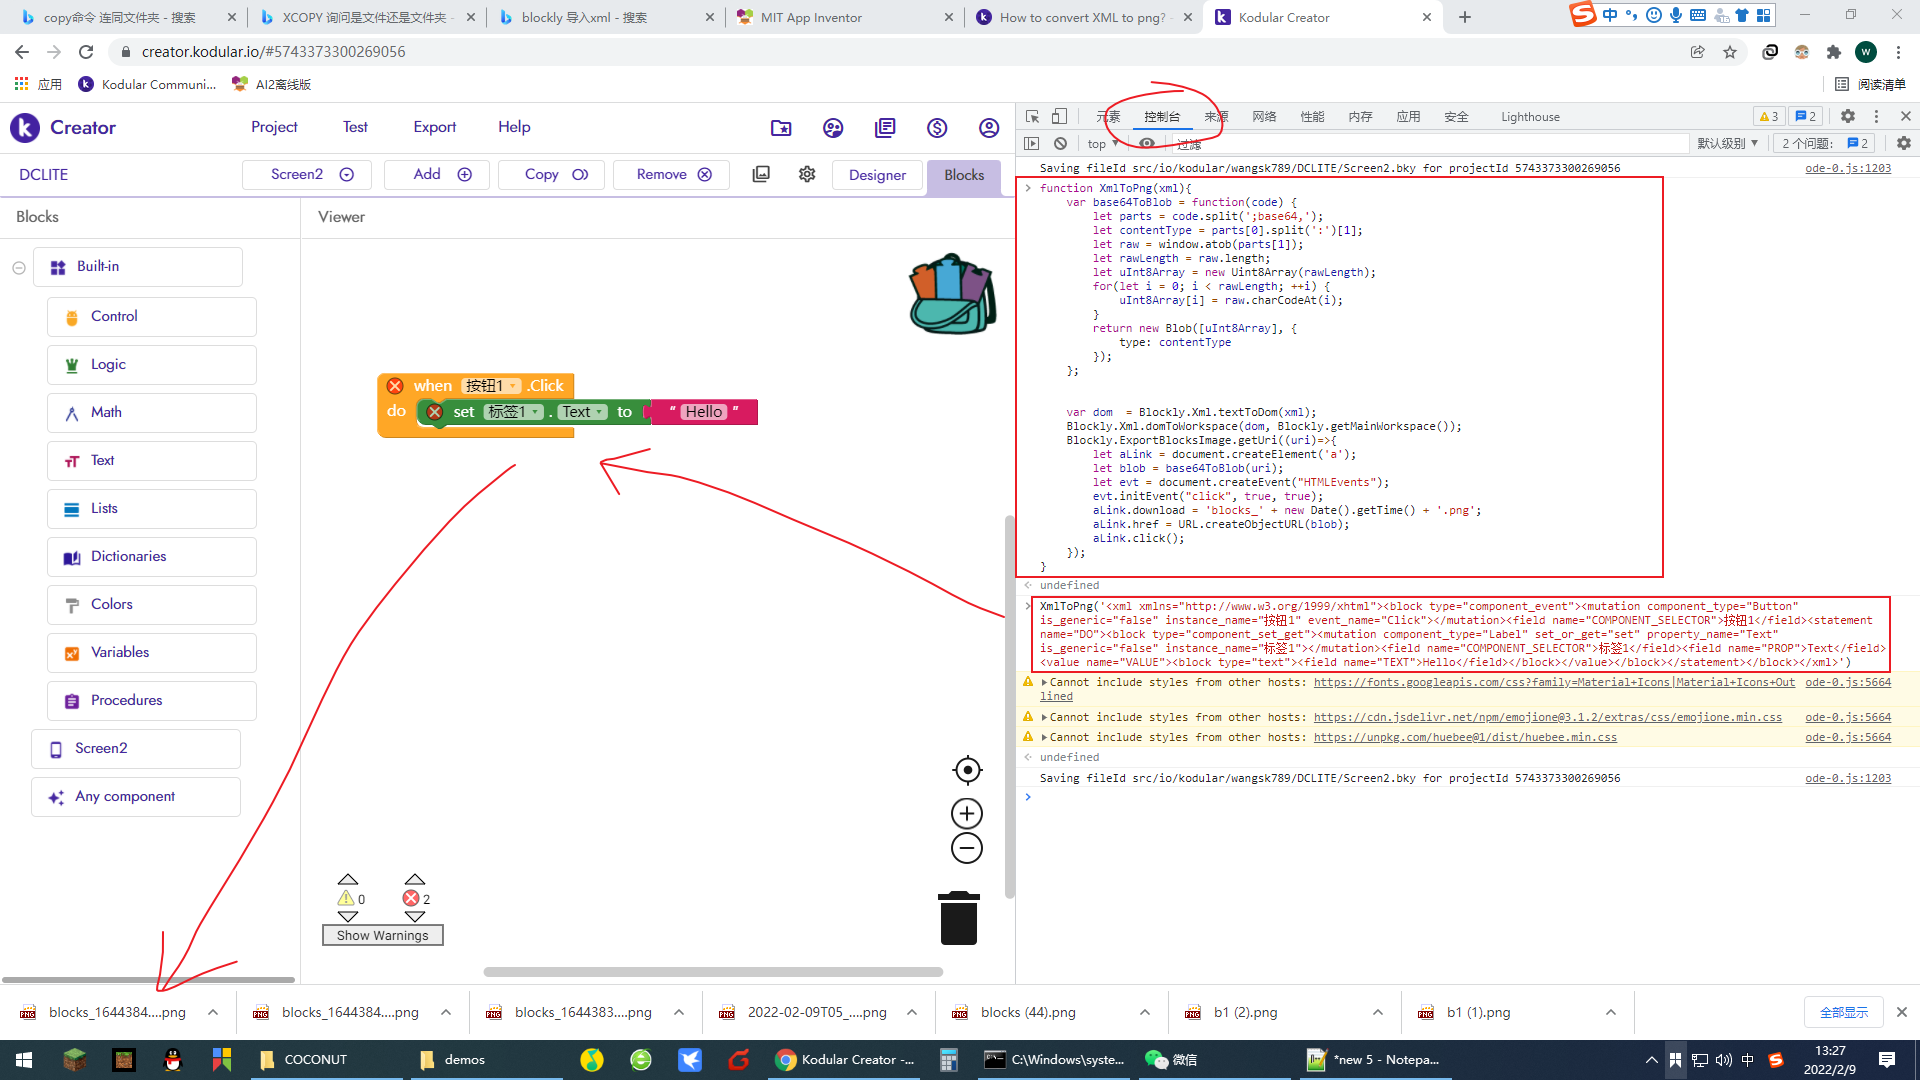
Task: Open the asset manager icon beside Remove
Action: pos(761,174)
